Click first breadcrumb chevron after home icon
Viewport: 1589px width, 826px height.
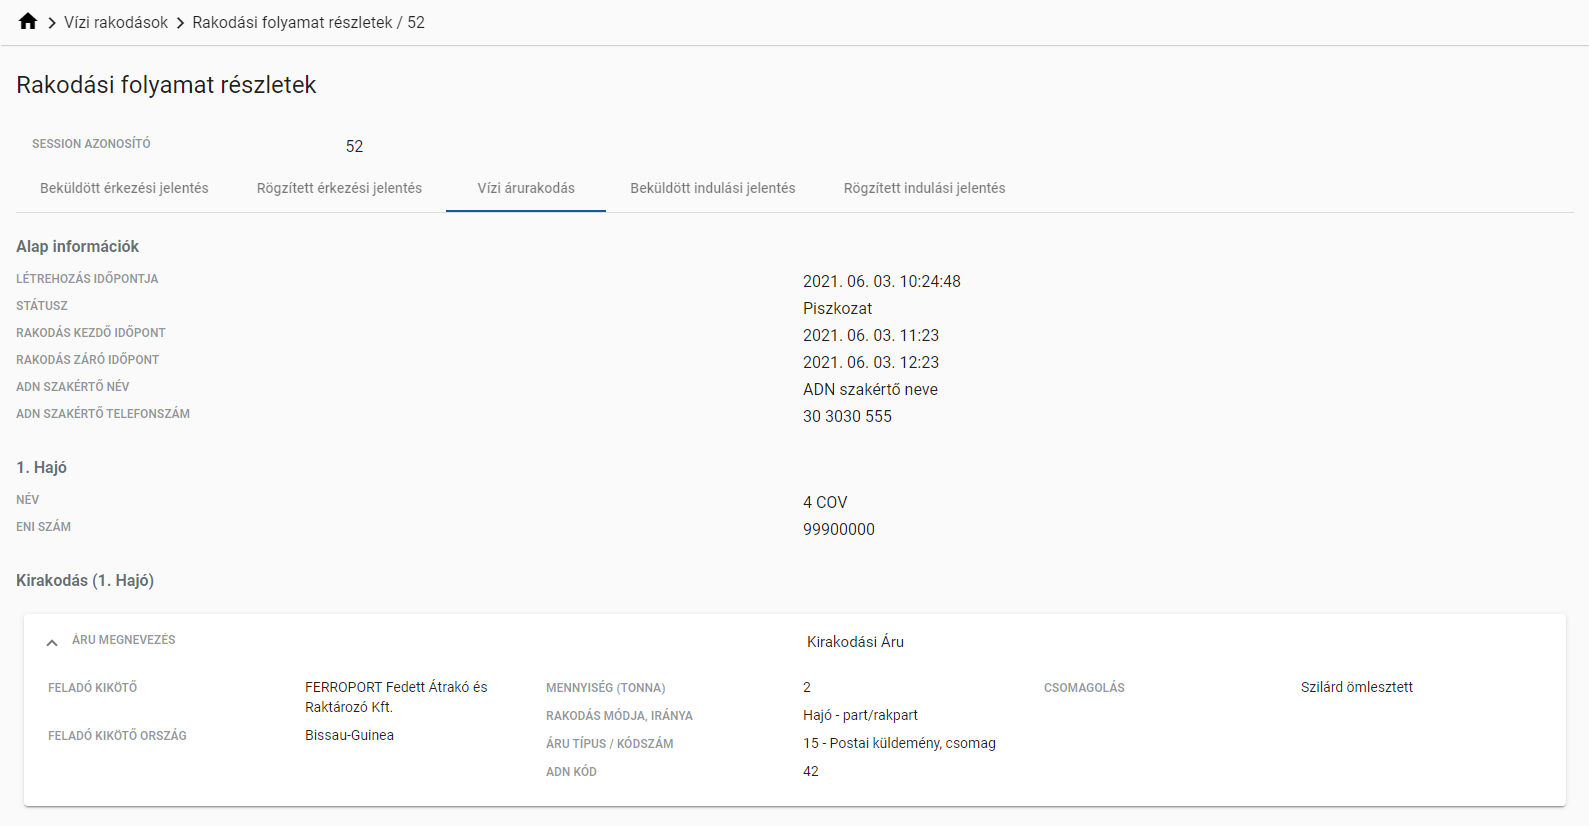[51, 23]
